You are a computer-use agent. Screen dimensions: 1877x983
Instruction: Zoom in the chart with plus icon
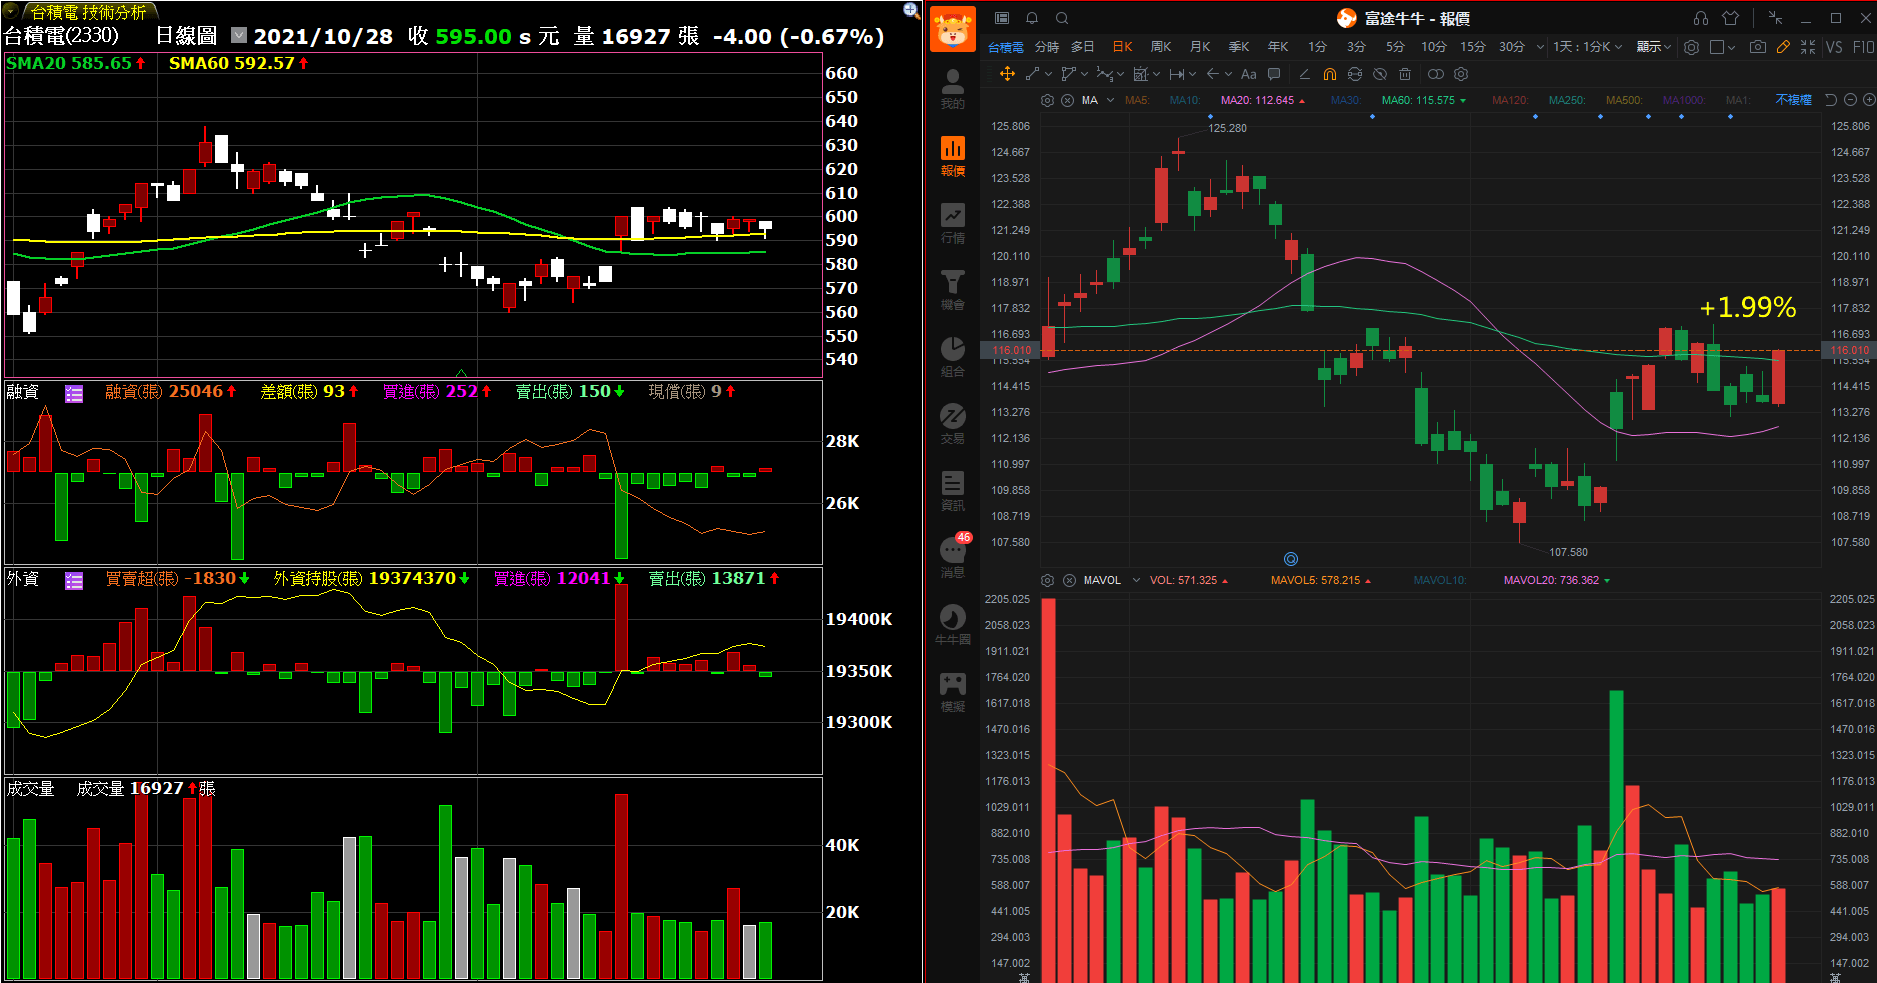pos(1869,100)
